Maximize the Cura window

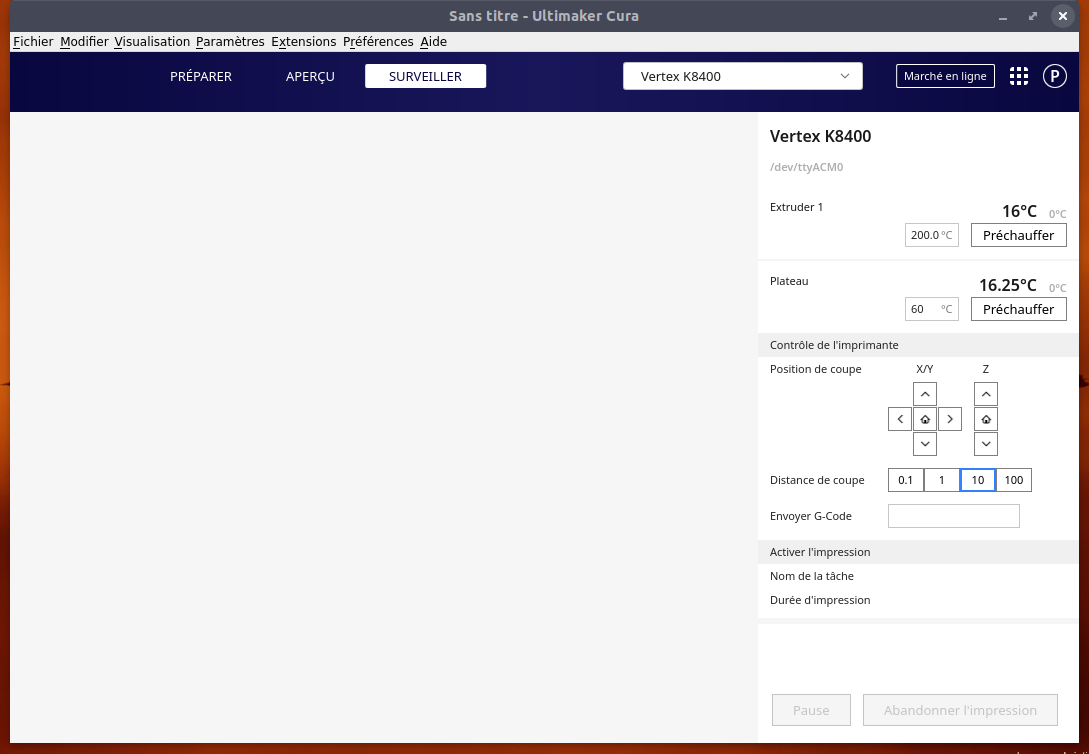(1033, 16)
